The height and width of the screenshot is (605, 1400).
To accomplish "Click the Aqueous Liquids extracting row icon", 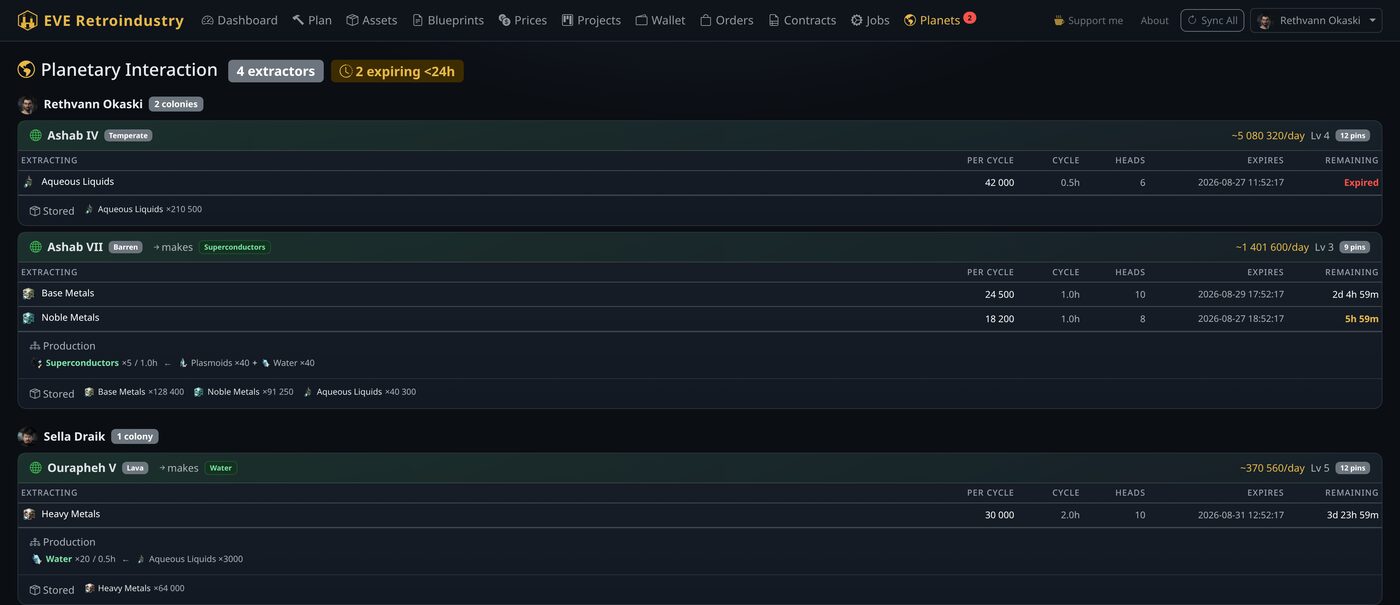I will (28, 182).
